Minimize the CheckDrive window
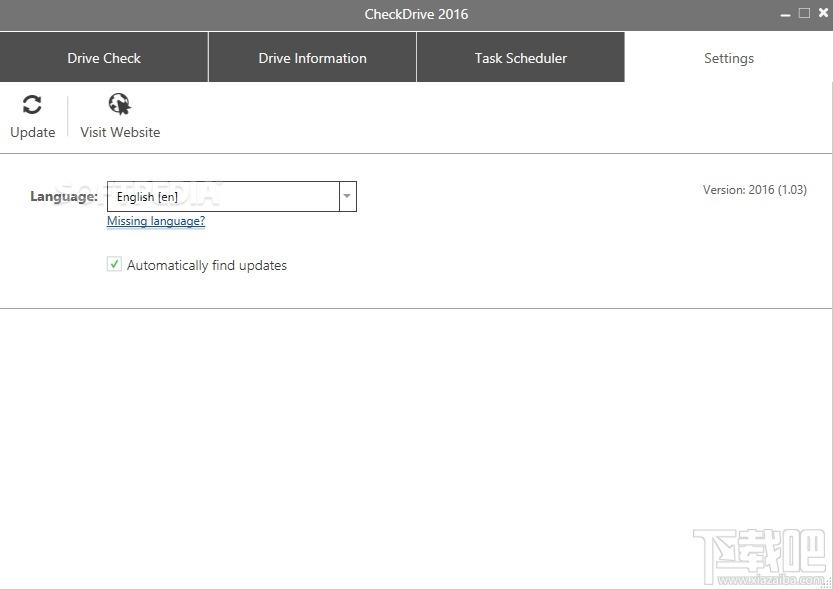 coord(786,14)
